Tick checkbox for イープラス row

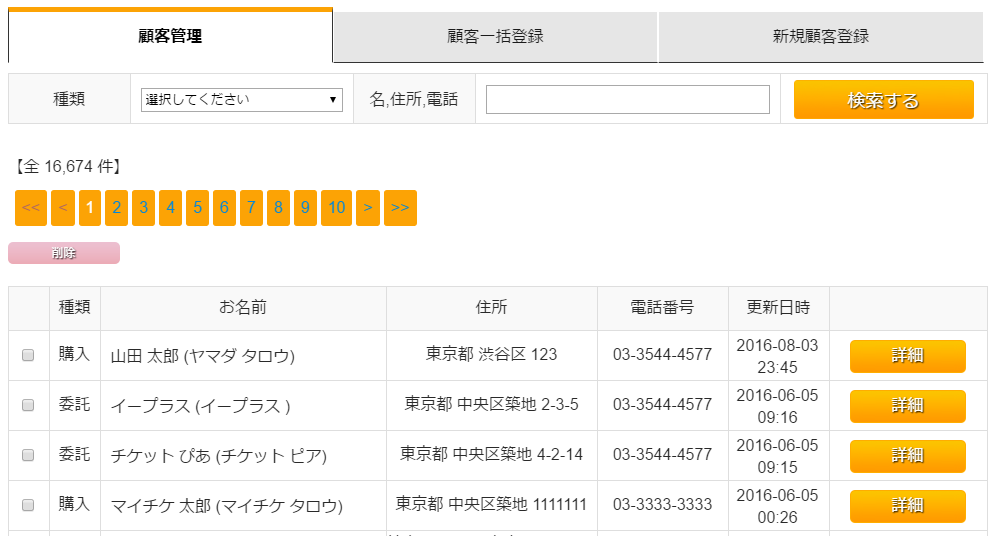(x=28, y=405)
